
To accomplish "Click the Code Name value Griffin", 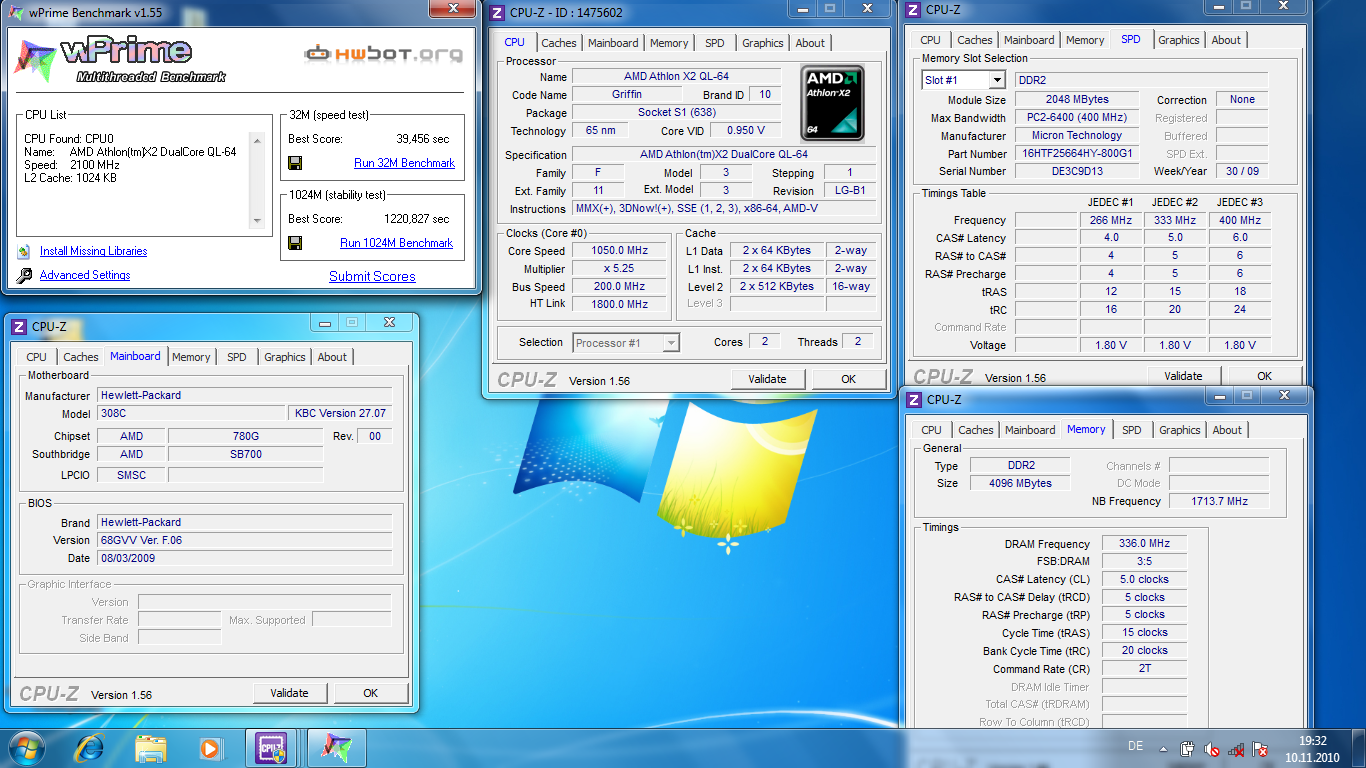I will tap(627, 95).
